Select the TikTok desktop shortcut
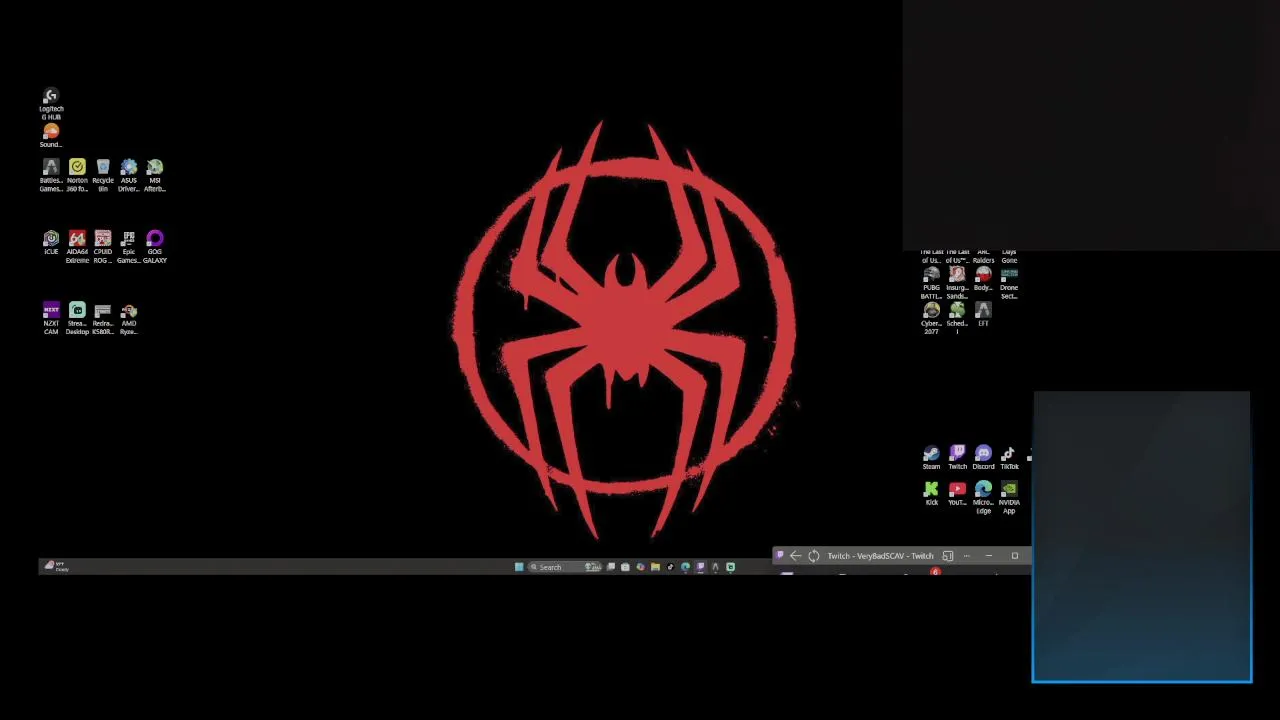The width and height of the screenshot is (1280, 720). pyautogui.click(x=1009, y=458)
